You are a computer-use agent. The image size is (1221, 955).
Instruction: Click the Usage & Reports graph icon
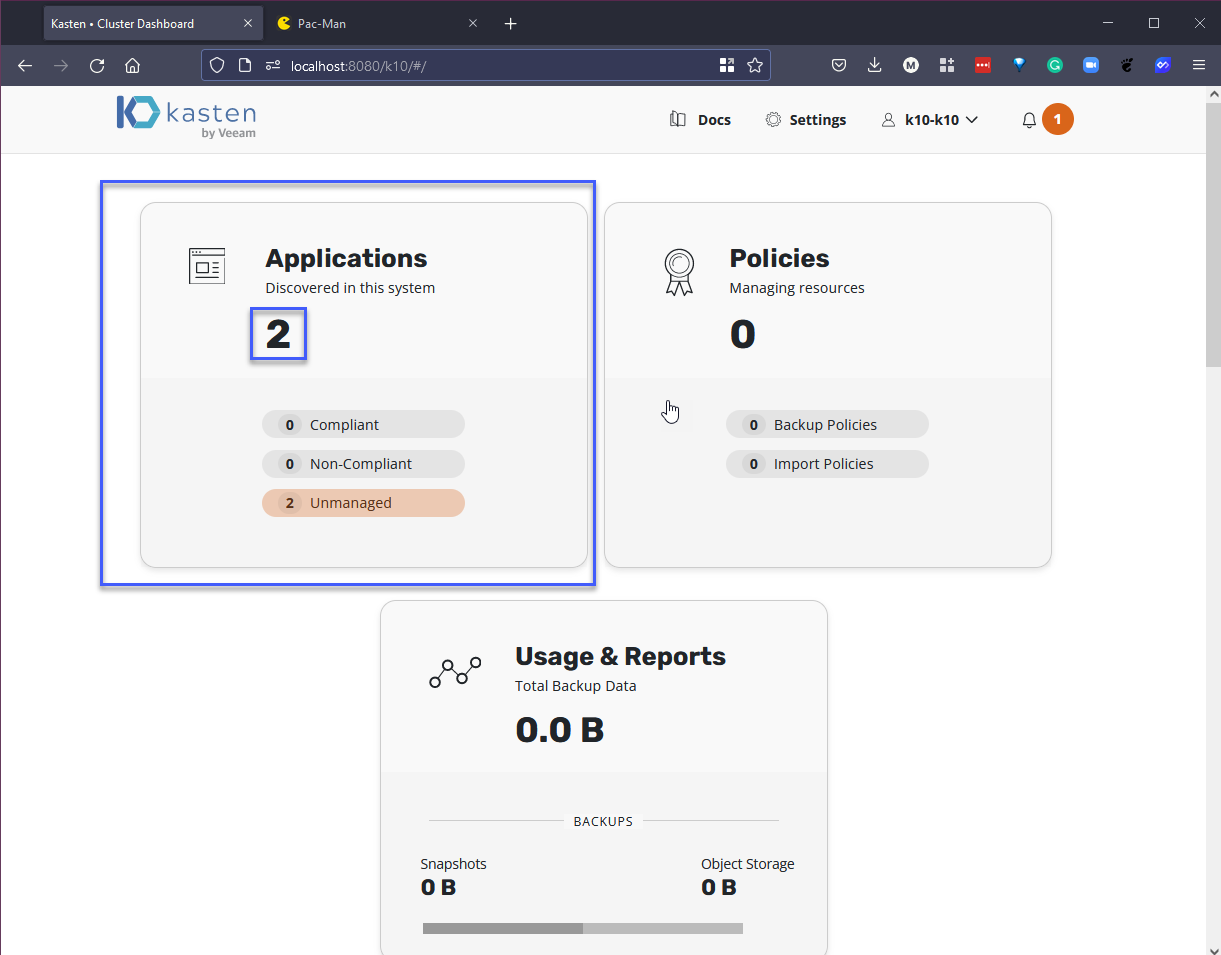tap(455, 673)
